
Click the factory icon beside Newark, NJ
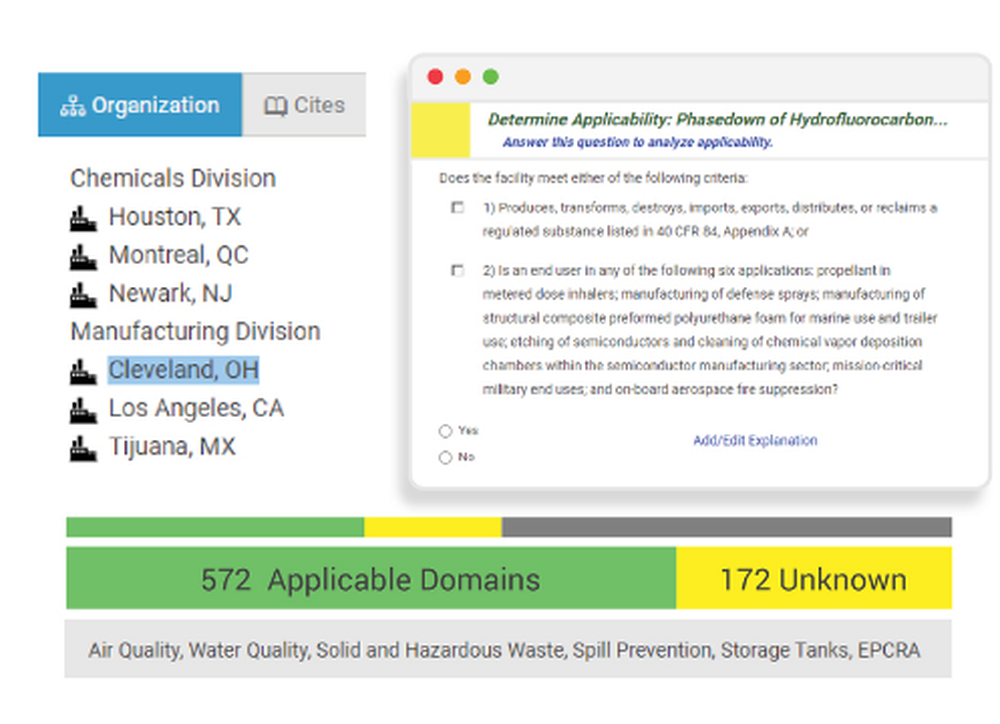(84, 293)
